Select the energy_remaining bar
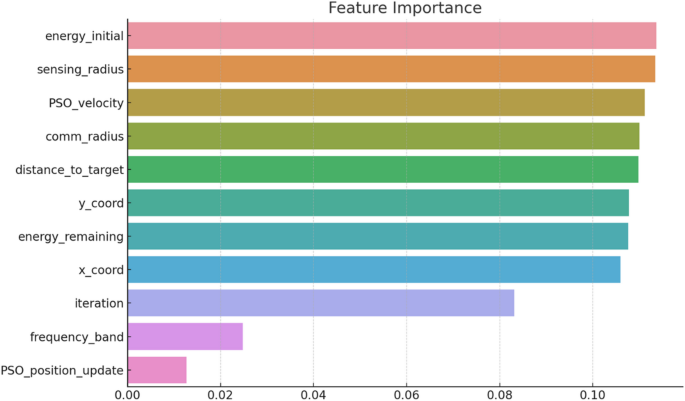This screenshot has width=685, height=401. tap(378, 236)
